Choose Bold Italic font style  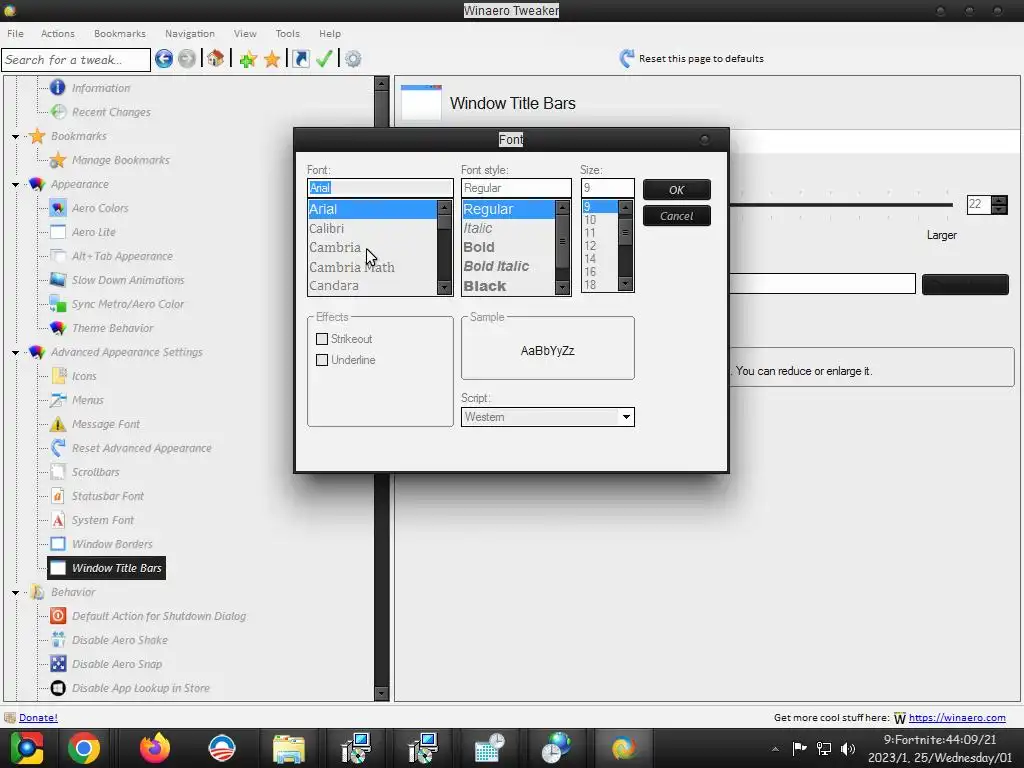[x=509, y=266]
